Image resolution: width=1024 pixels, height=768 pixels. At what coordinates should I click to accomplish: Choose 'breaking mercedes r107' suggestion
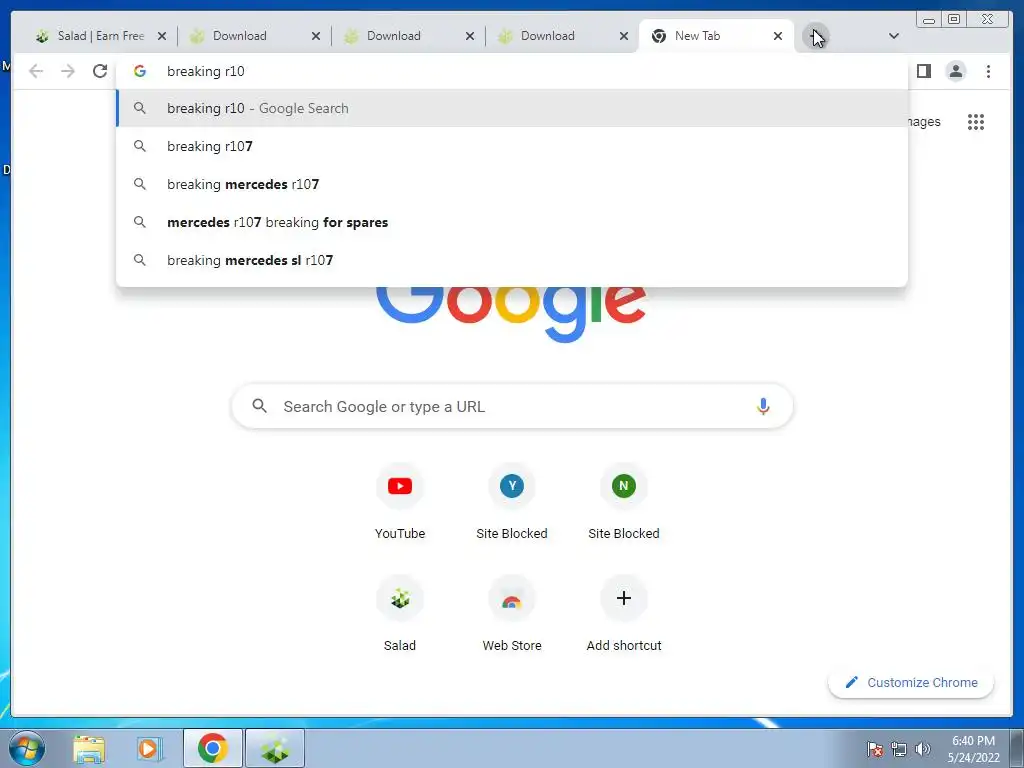[x=512, y=184]
